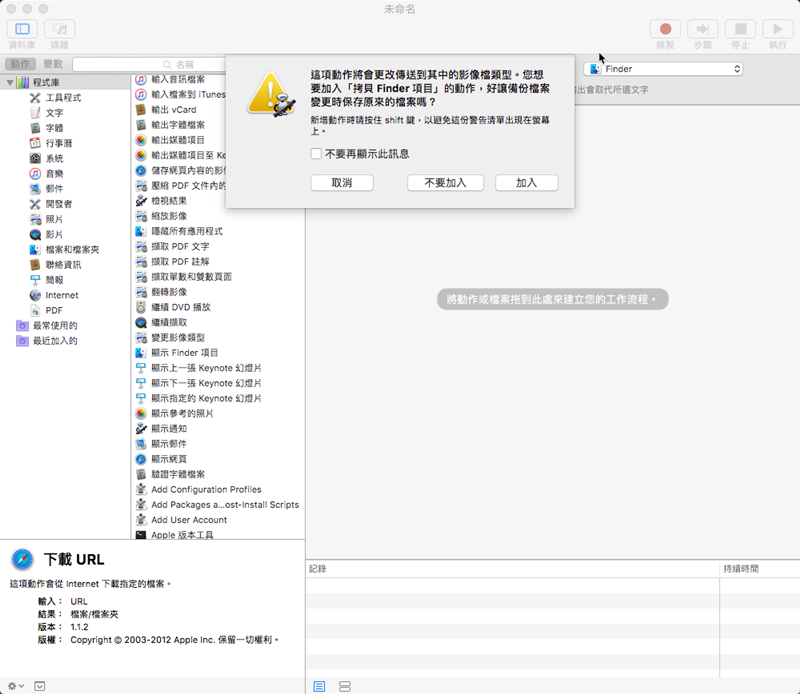800x694 pixels.
Task: Click the 停止 stop toolbar button
Action: (740, 29)
